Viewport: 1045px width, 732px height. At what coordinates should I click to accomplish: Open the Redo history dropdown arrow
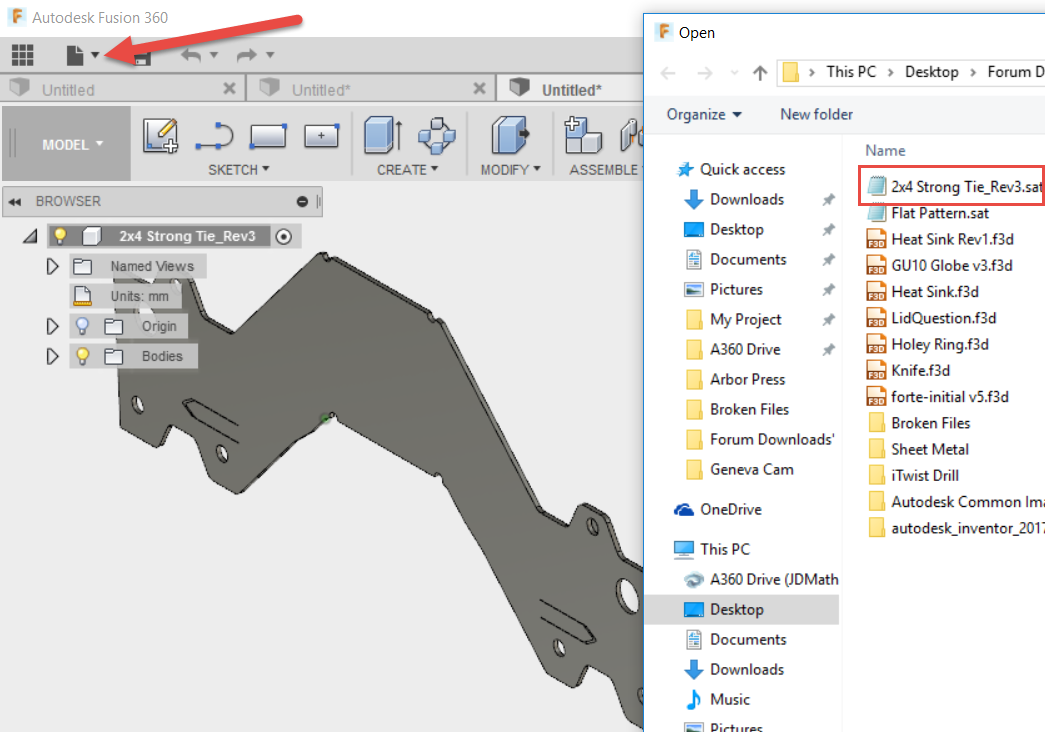(x=270, y=55)
